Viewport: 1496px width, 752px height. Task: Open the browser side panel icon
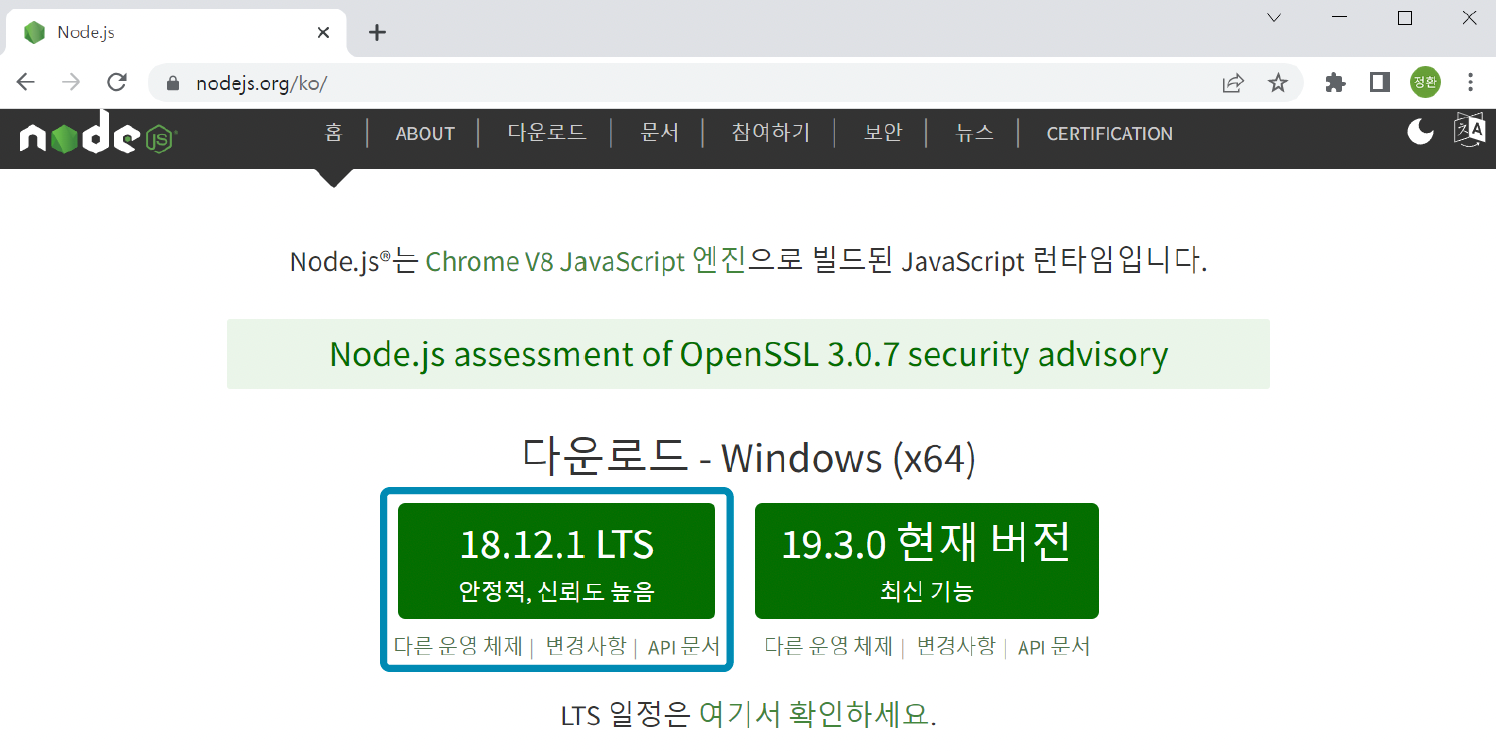pos(1380,83)
